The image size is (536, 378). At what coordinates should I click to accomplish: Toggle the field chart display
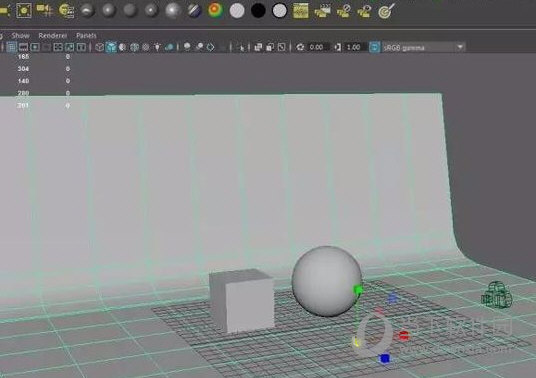58,47
